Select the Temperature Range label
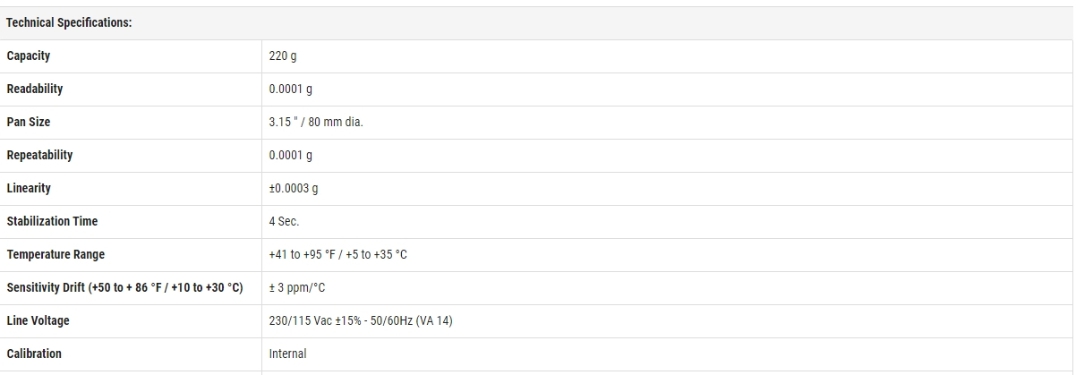The image size is (1076, 375). pos(56,254)
